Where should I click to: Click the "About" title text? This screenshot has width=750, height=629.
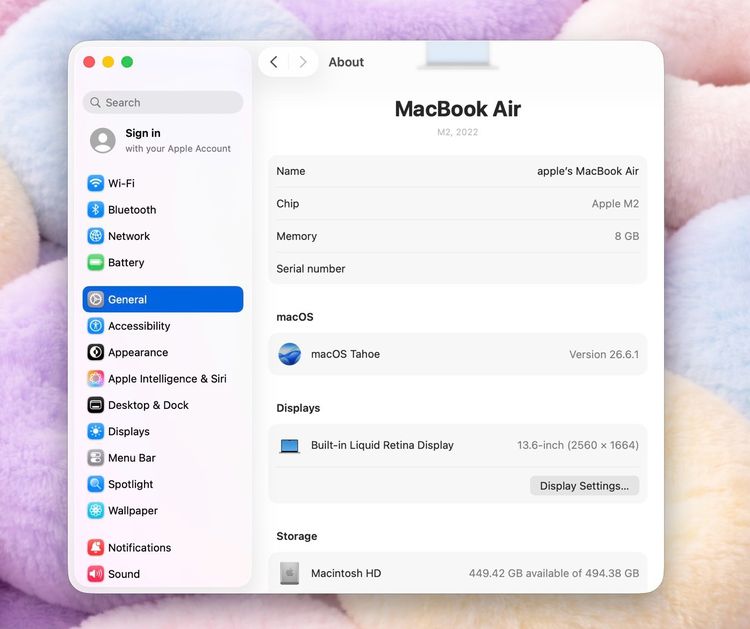tap(346, 62)
